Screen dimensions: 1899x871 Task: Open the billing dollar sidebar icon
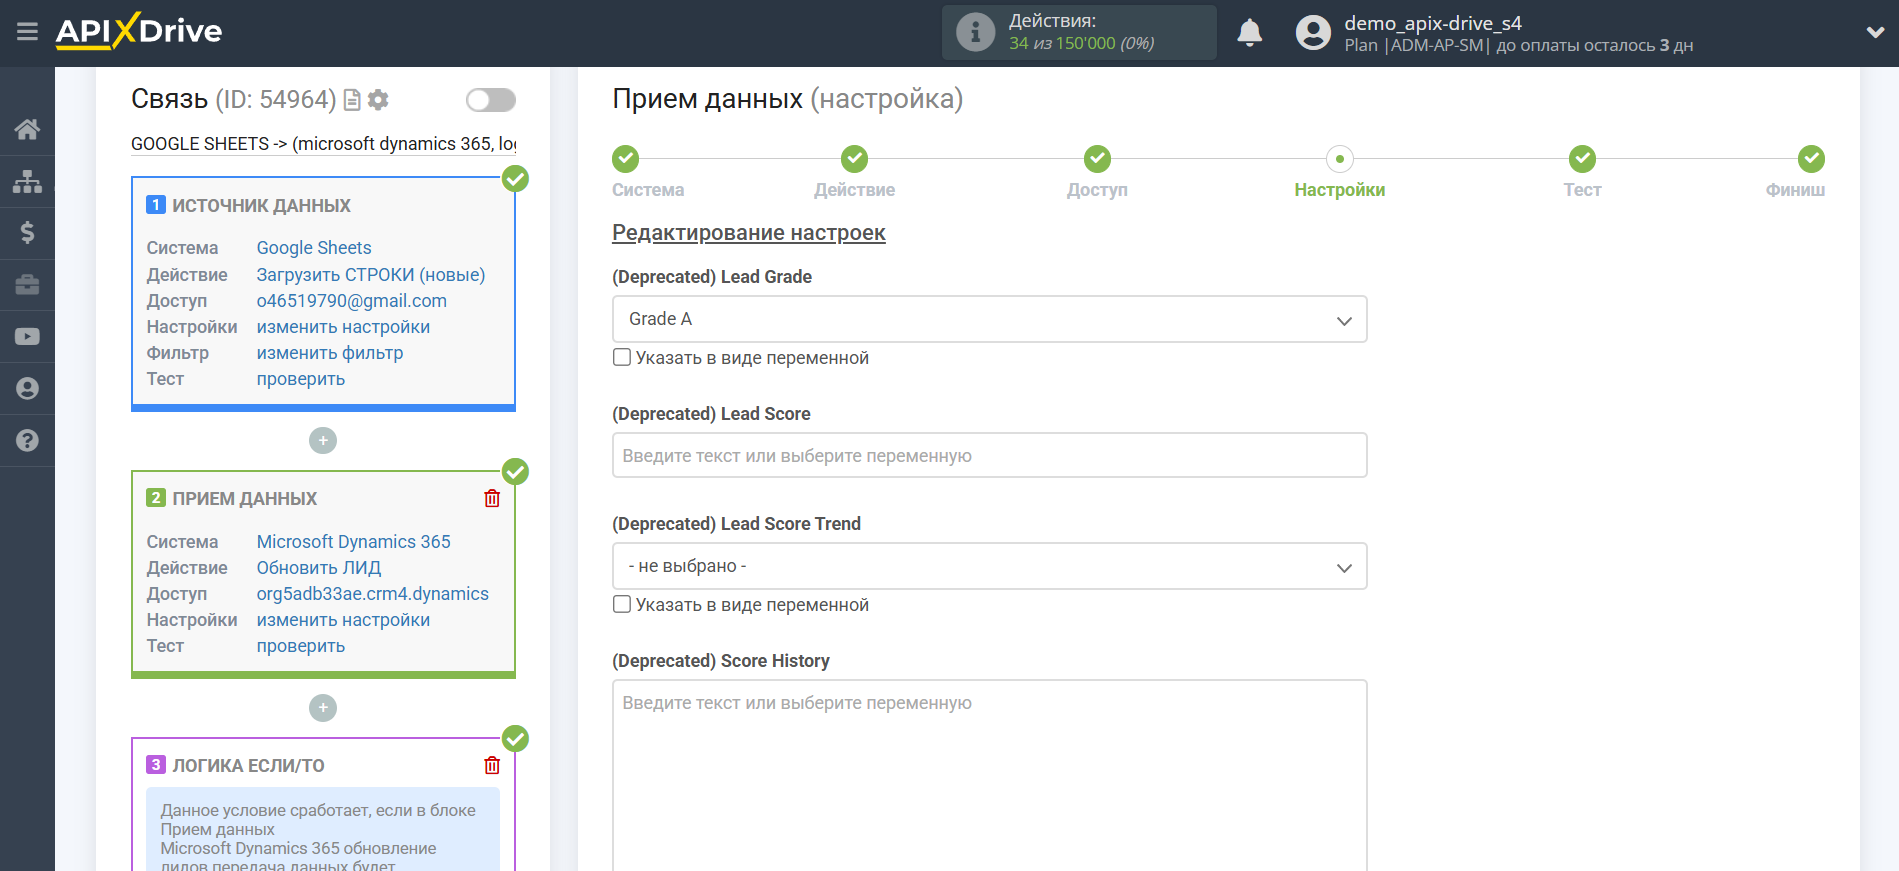click(27, 233)
